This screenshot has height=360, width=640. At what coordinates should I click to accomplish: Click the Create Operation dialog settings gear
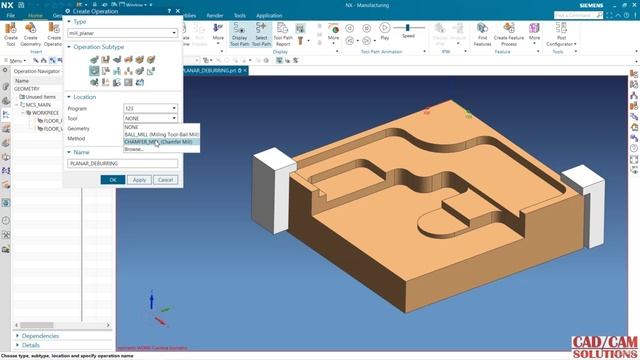click(x=68, y=11)
